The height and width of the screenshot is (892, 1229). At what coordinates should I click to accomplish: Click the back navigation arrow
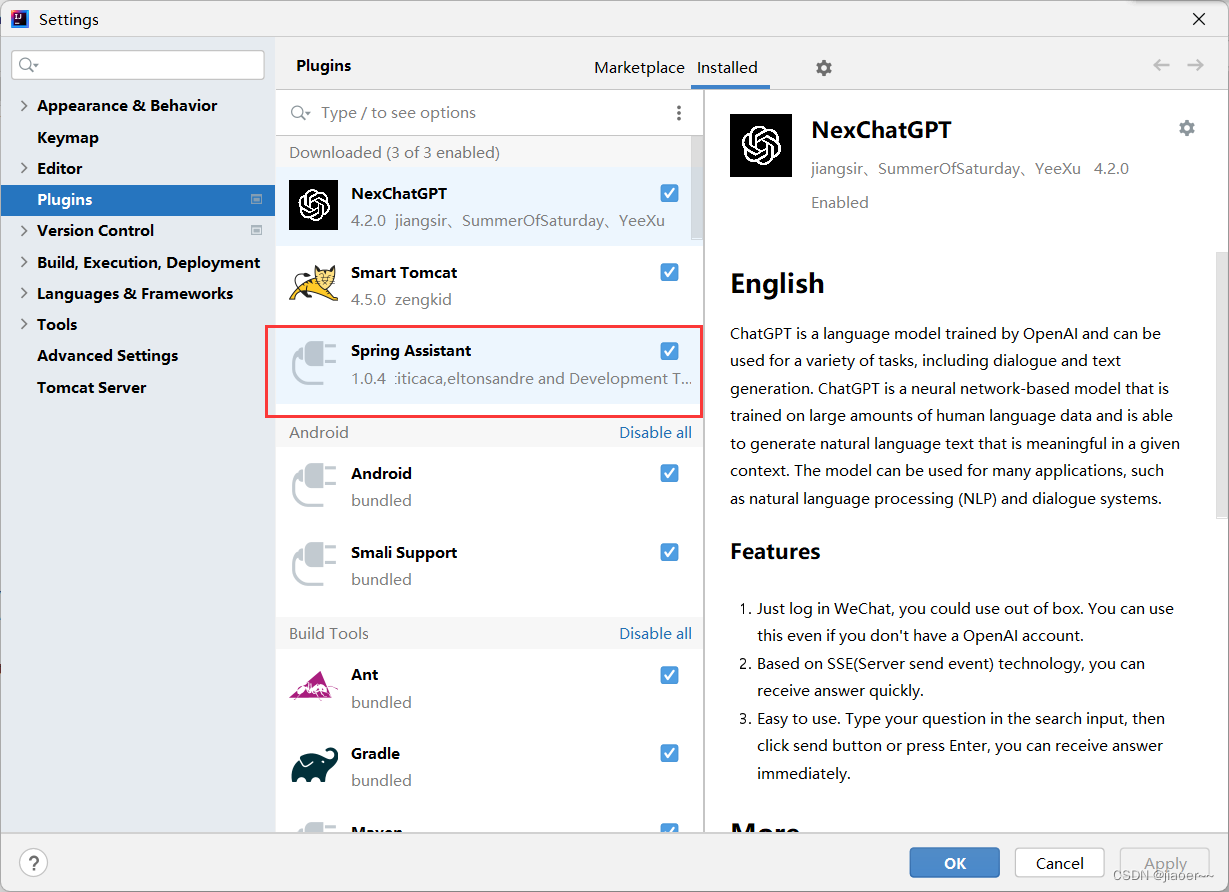(1161, 65)
